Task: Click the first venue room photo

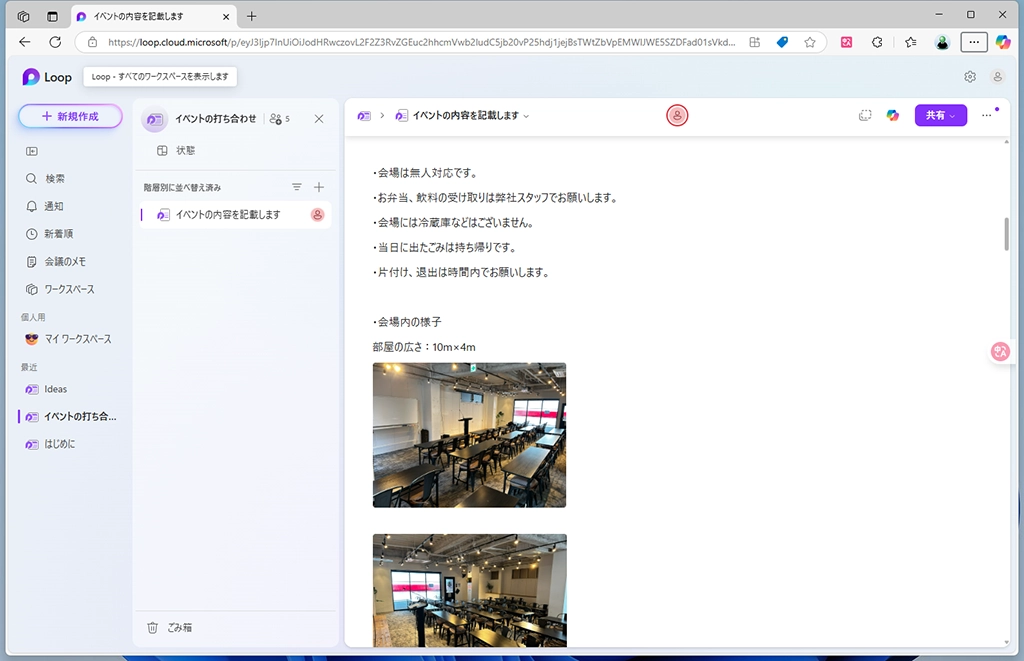Action: [x=470, y=435]
